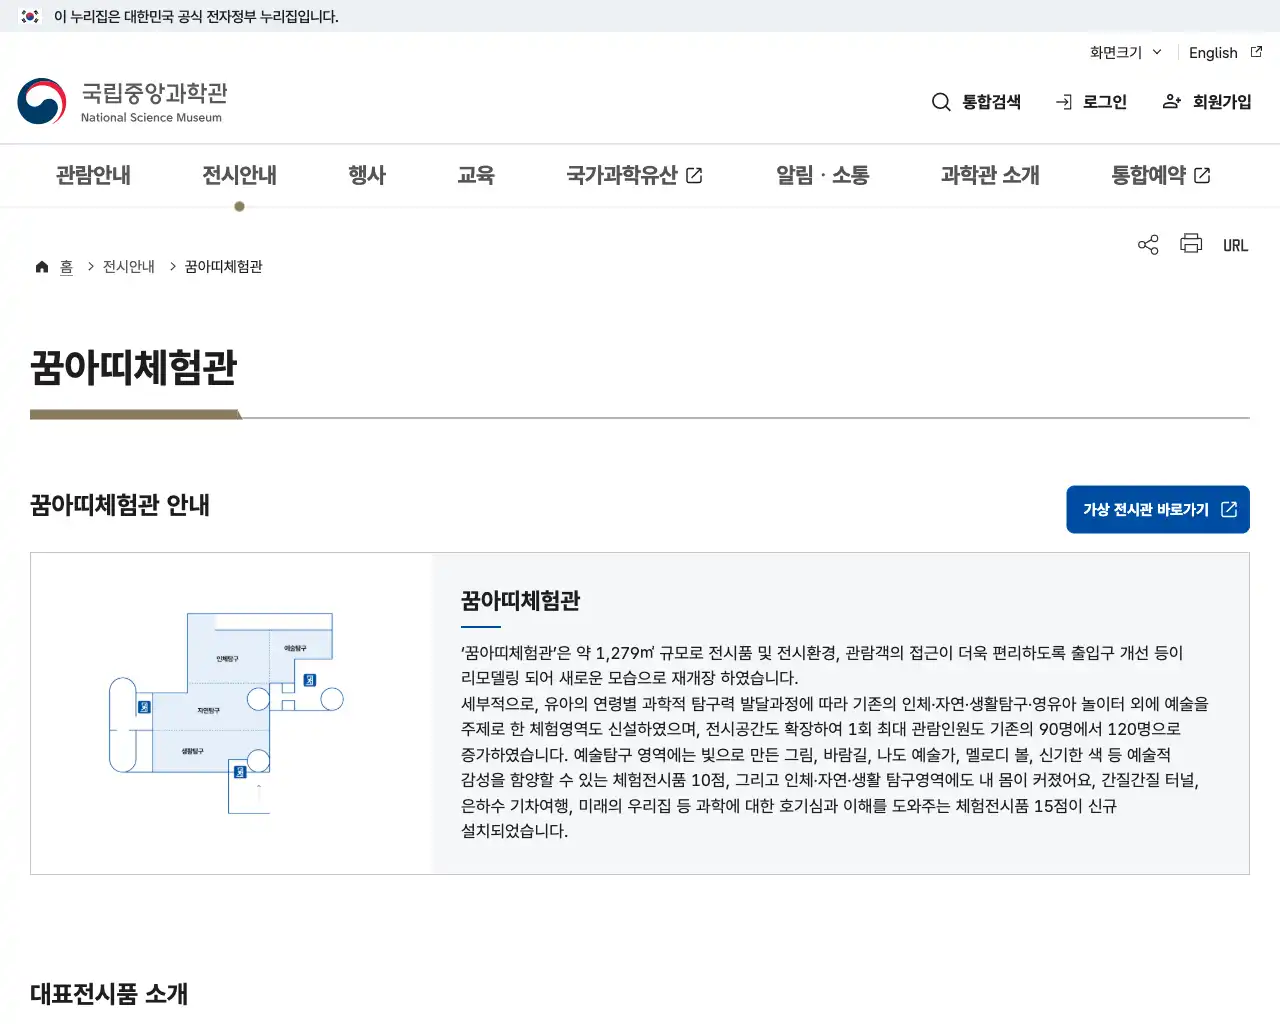Click 전시안내 in the breadcrumb trail
The height and width of the screenshot is (1024, 1280).
click(127, 265)
